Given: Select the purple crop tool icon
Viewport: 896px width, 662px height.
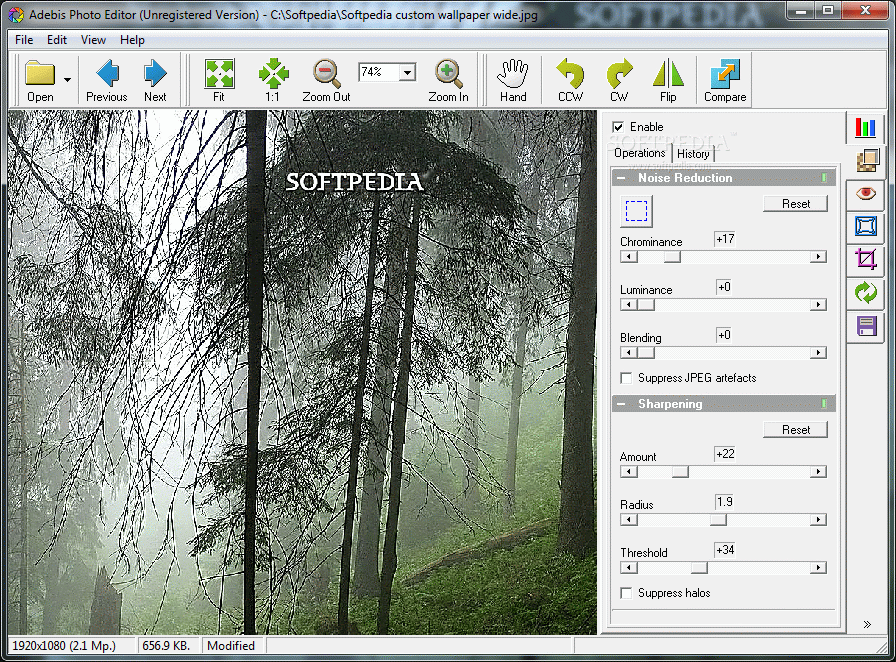Looking at the screenshot, I should (x=866, y=259).
